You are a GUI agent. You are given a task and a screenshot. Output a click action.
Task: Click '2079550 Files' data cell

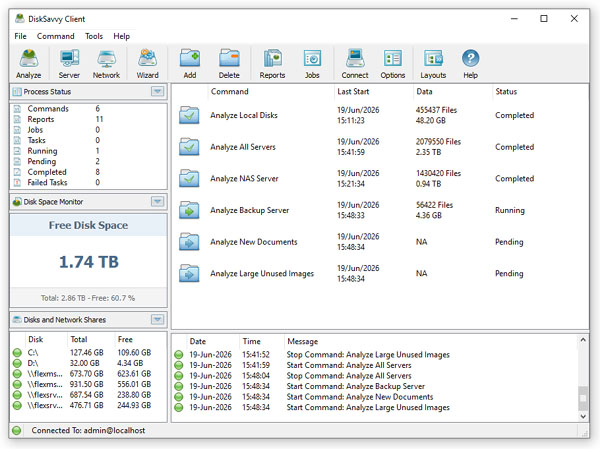[x=438, y=142]
